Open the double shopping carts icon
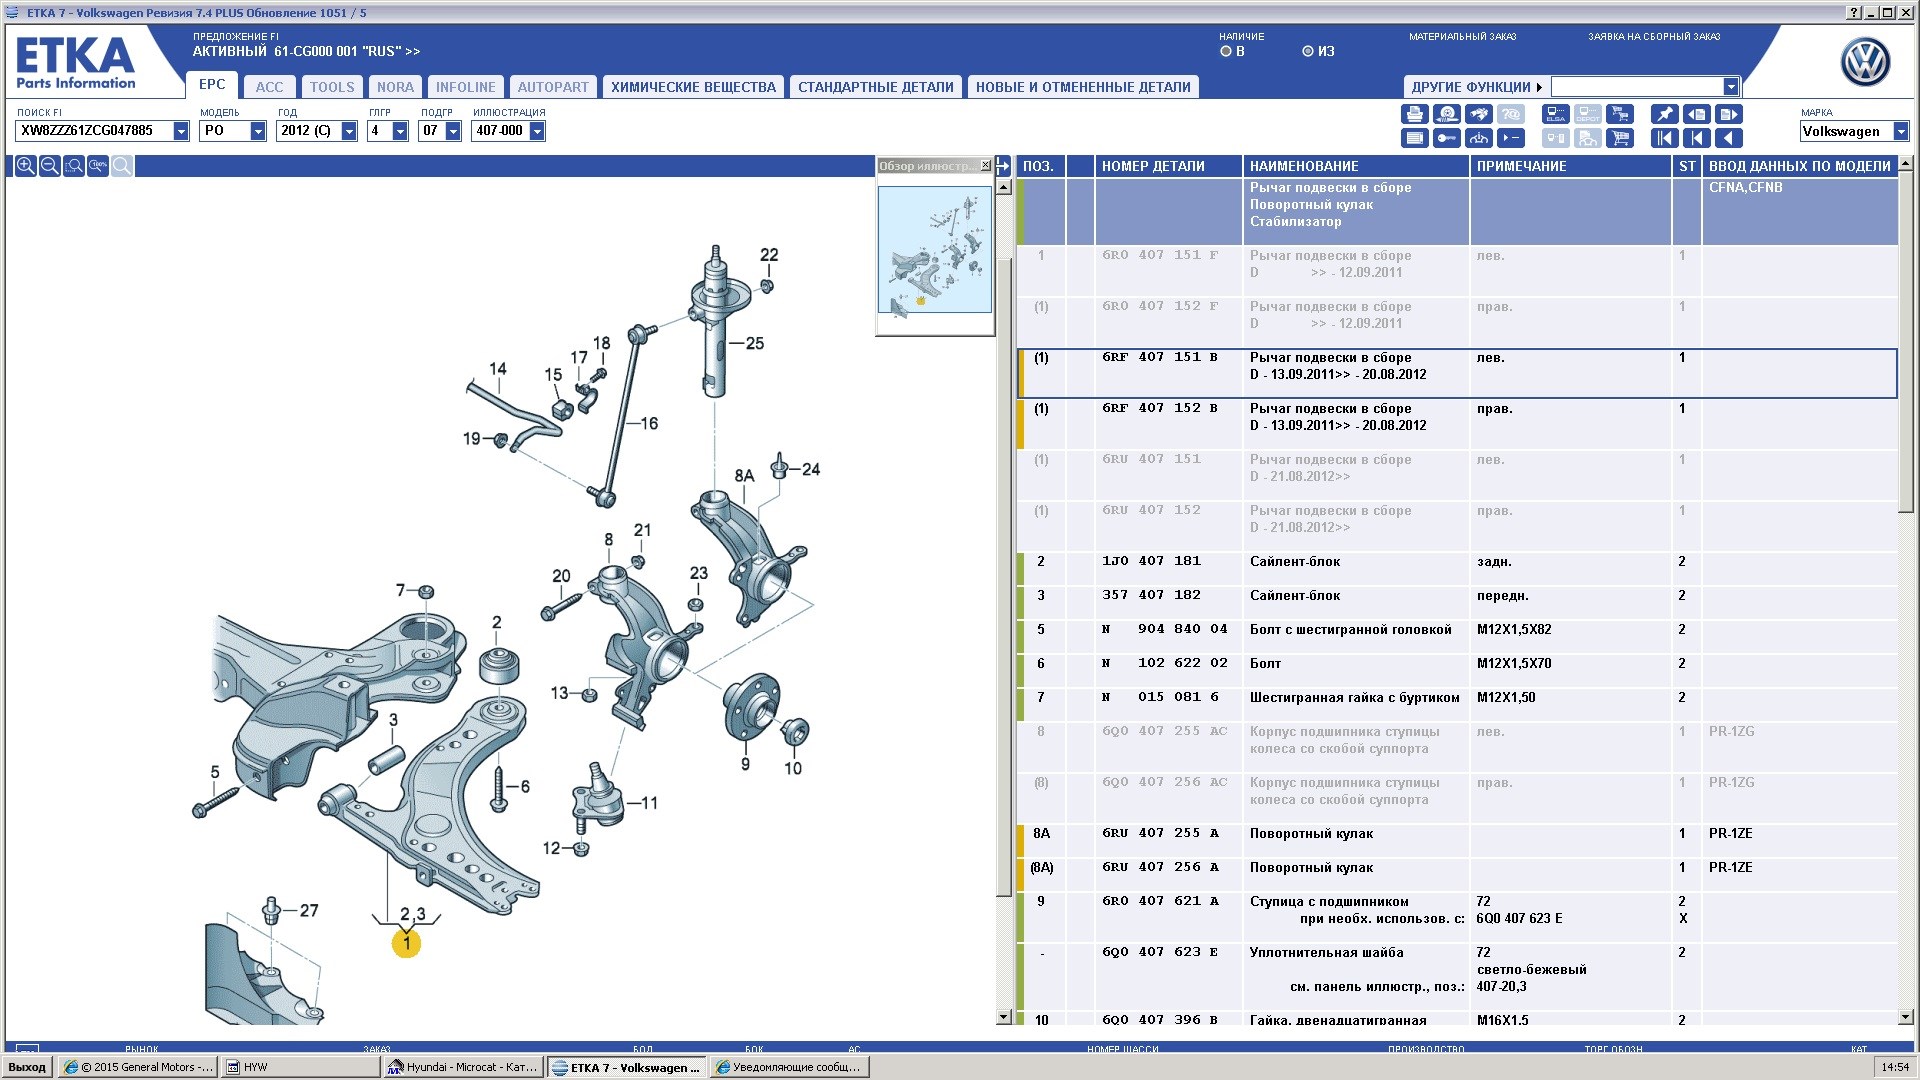 [x=1620, y=114]
